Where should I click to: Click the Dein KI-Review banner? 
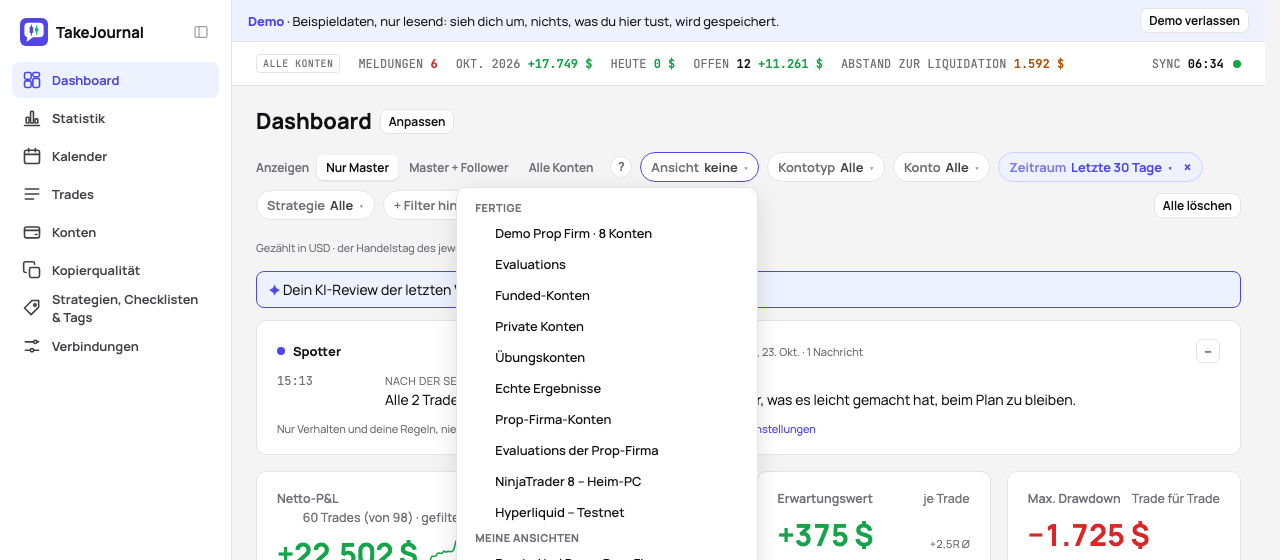(748, 289)
